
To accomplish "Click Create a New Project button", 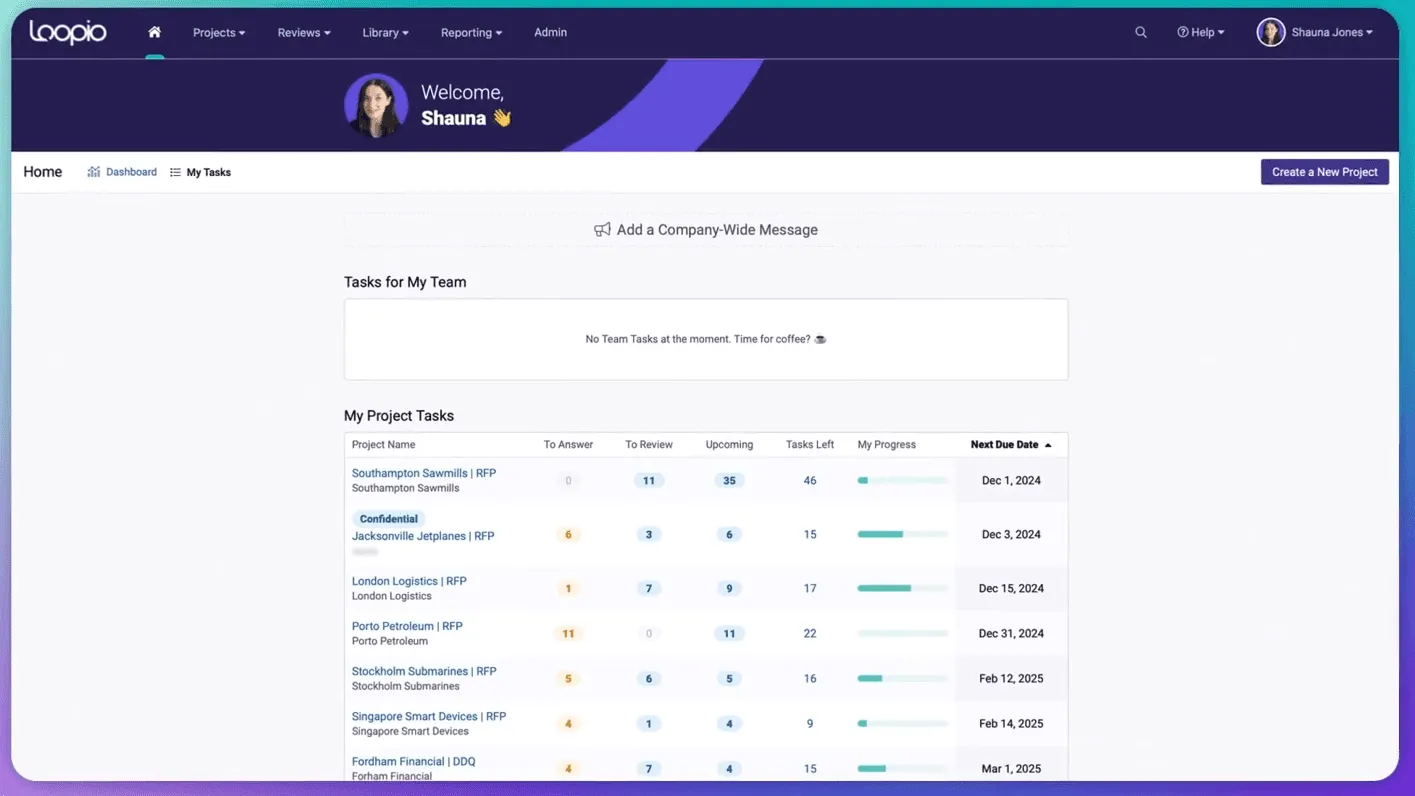I will coord(1324,172).
